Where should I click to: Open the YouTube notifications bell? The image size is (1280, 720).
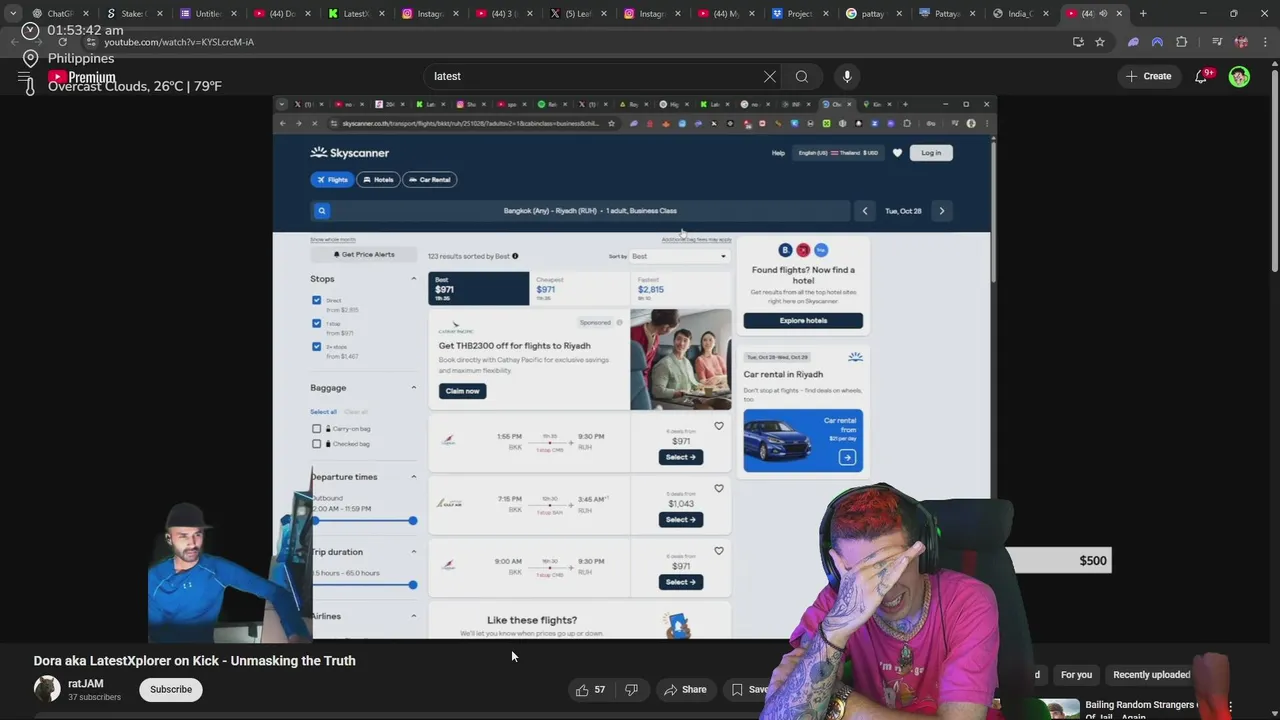(x=1201, y=76)
